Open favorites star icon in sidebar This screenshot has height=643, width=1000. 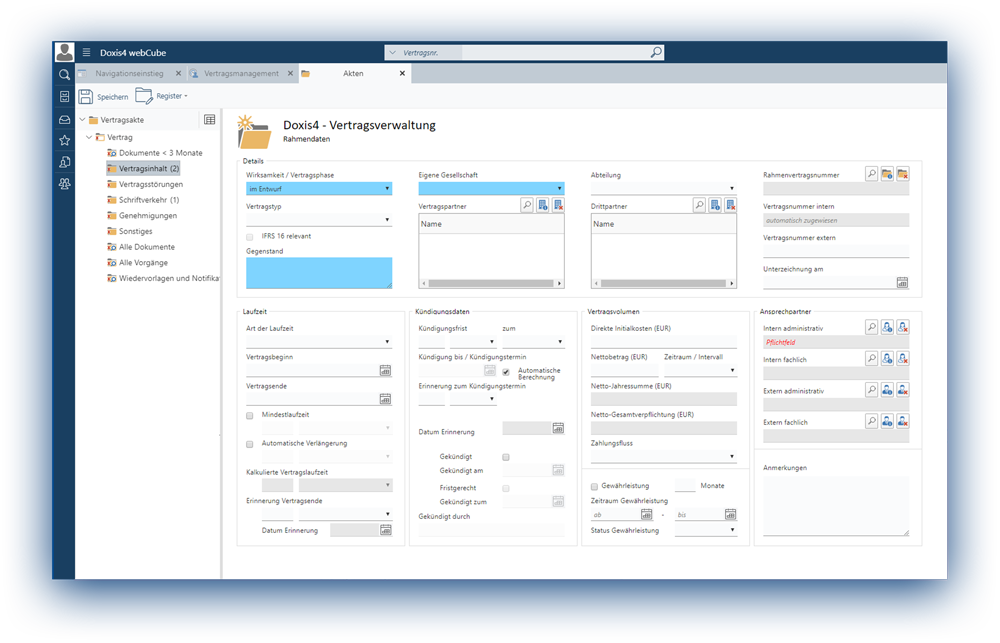[x=64, y=140]
